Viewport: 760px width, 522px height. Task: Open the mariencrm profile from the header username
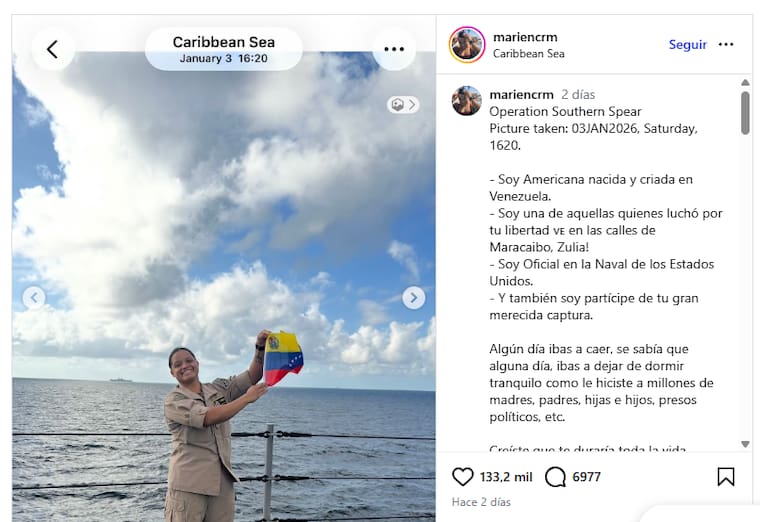tap(525, 37)
